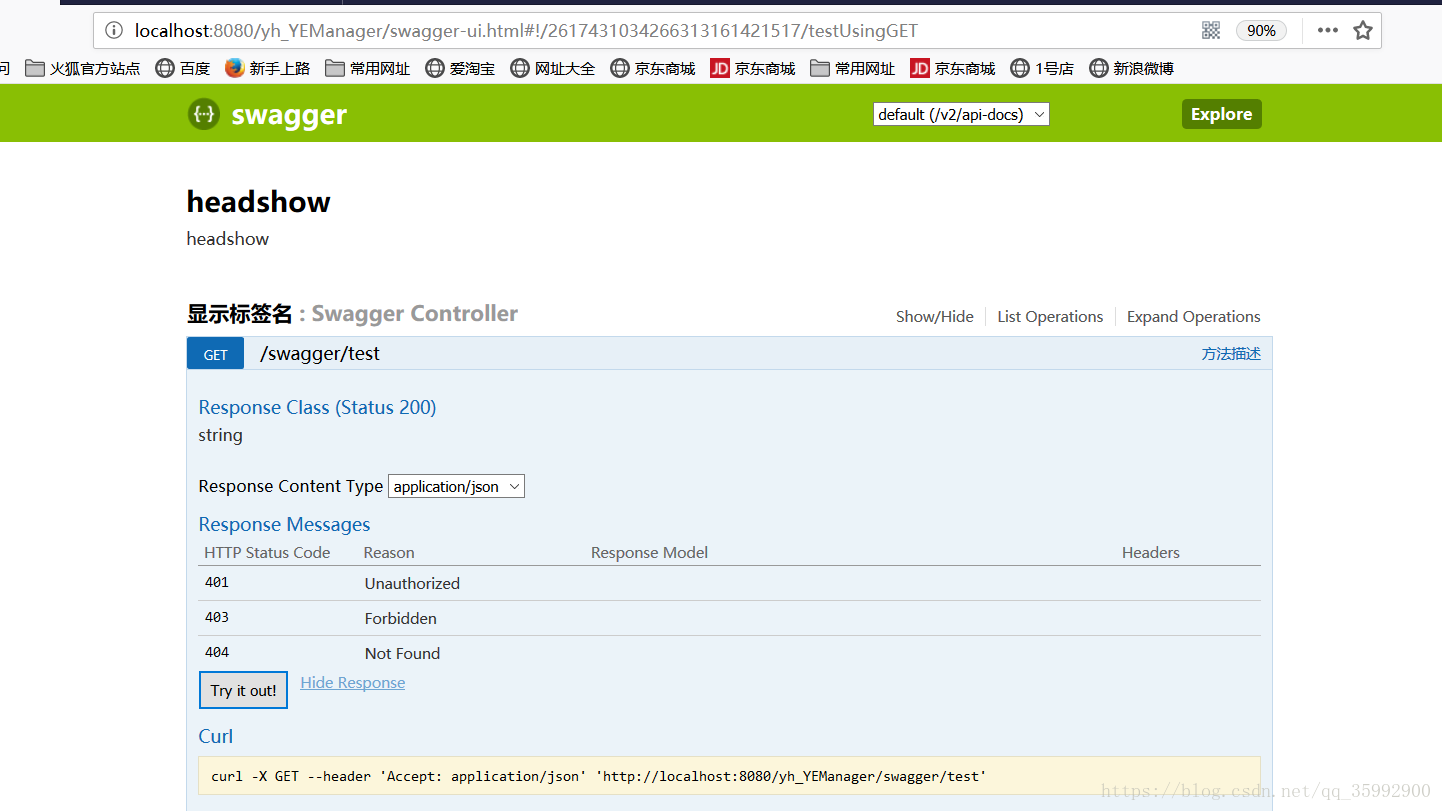Click the curl command code block
The width and height of the screenshot is (1442, 811).
[729, 776]
